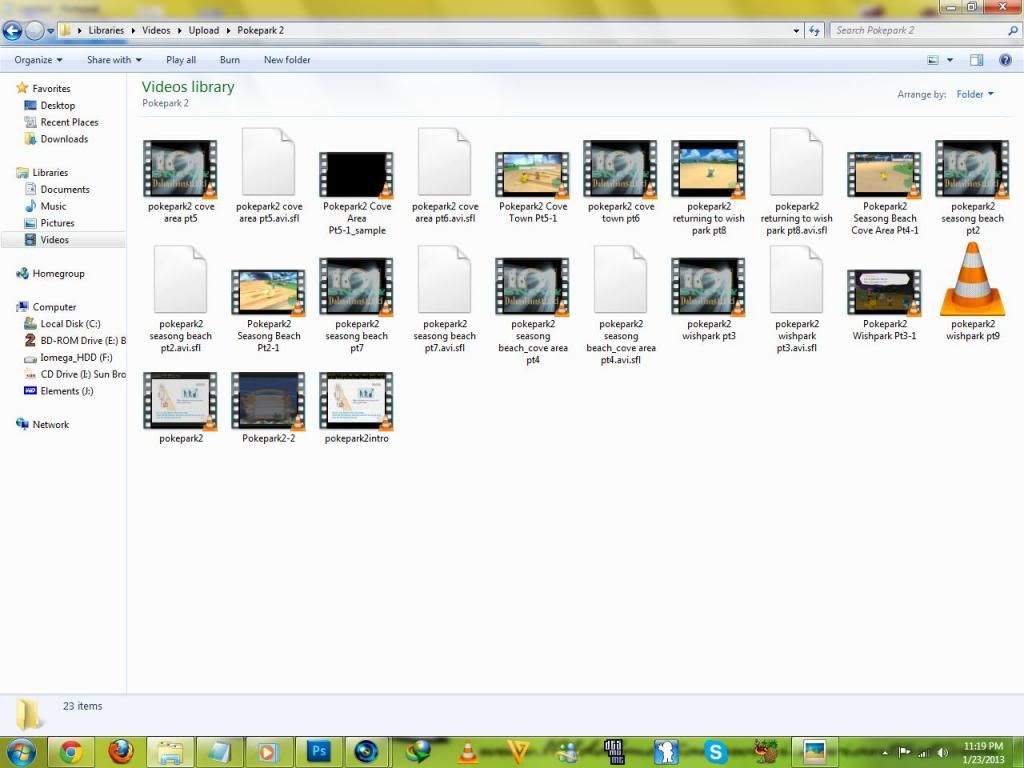Select the pokepark2 seasong beach pt2 video
1024x768 pixels.
point(972,187)
